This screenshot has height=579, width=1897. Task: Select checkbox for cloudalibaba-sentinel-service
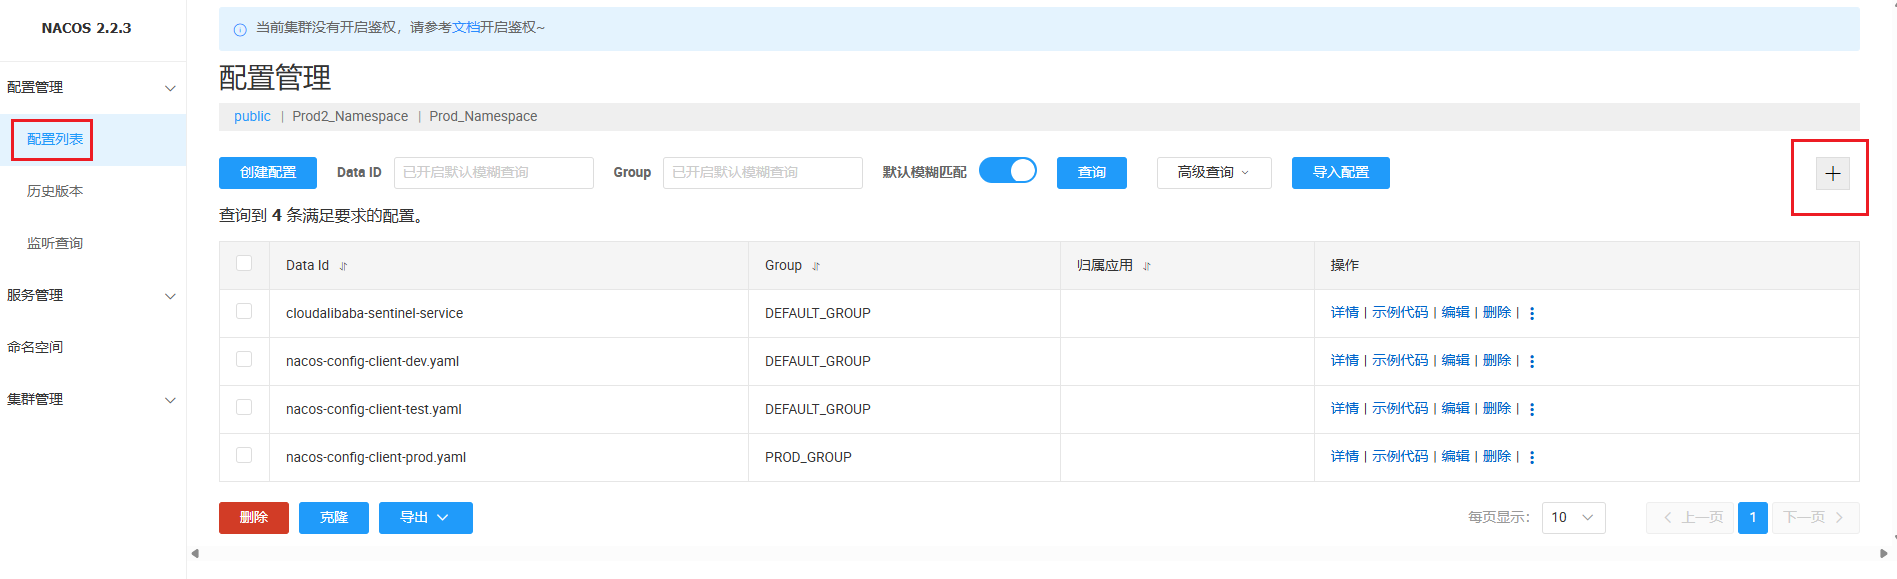click(244, 311)
